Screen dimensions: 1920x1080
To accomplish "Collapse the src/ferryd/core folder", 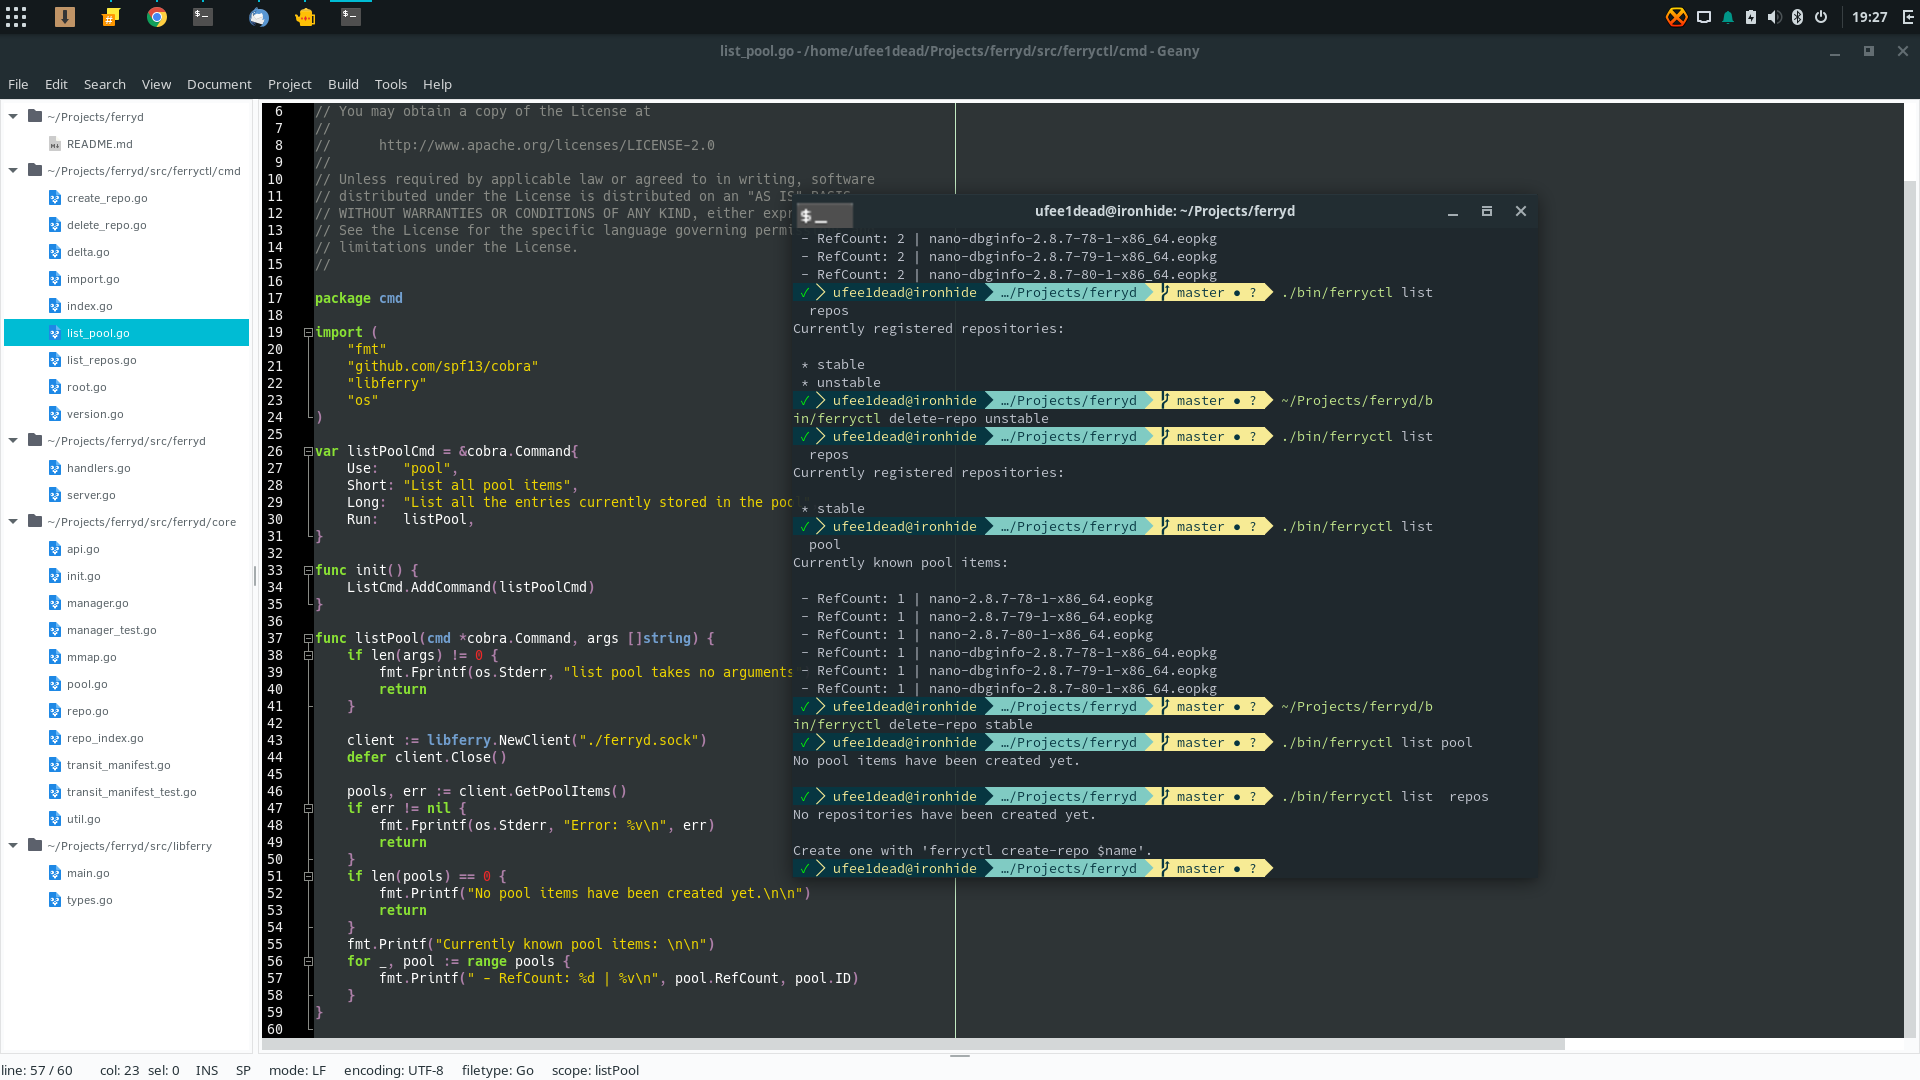I will pyautogui.click(x=13, y=521).
